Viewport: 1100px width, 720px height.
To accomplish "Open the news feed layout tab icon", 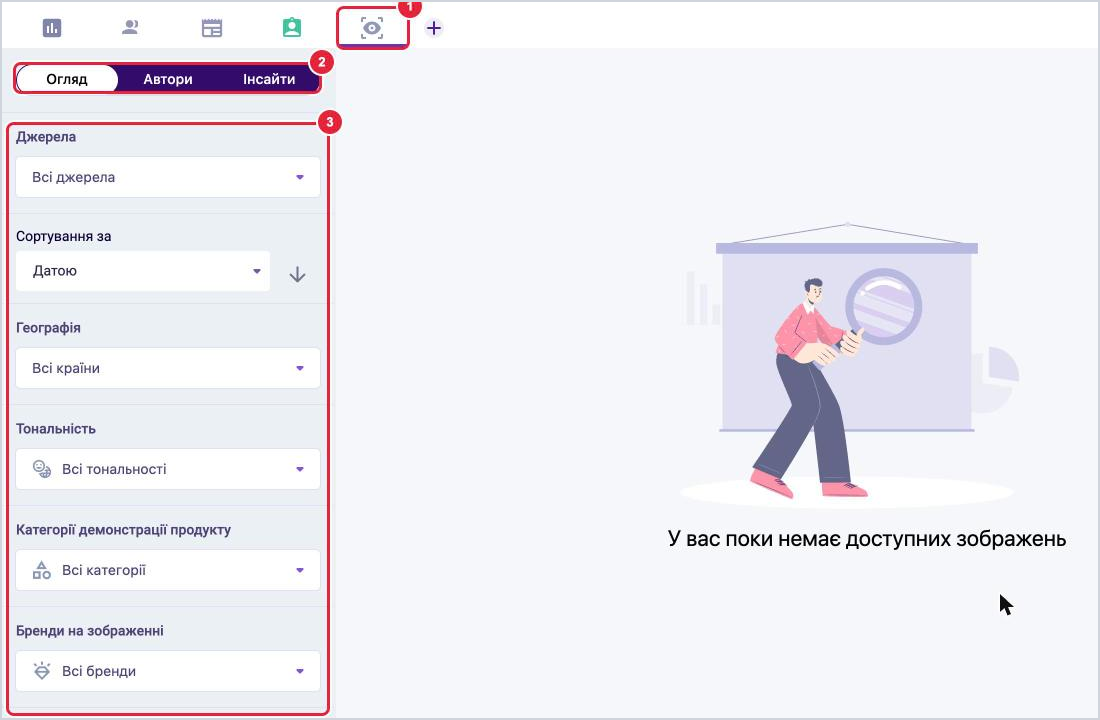I will 212,28.
